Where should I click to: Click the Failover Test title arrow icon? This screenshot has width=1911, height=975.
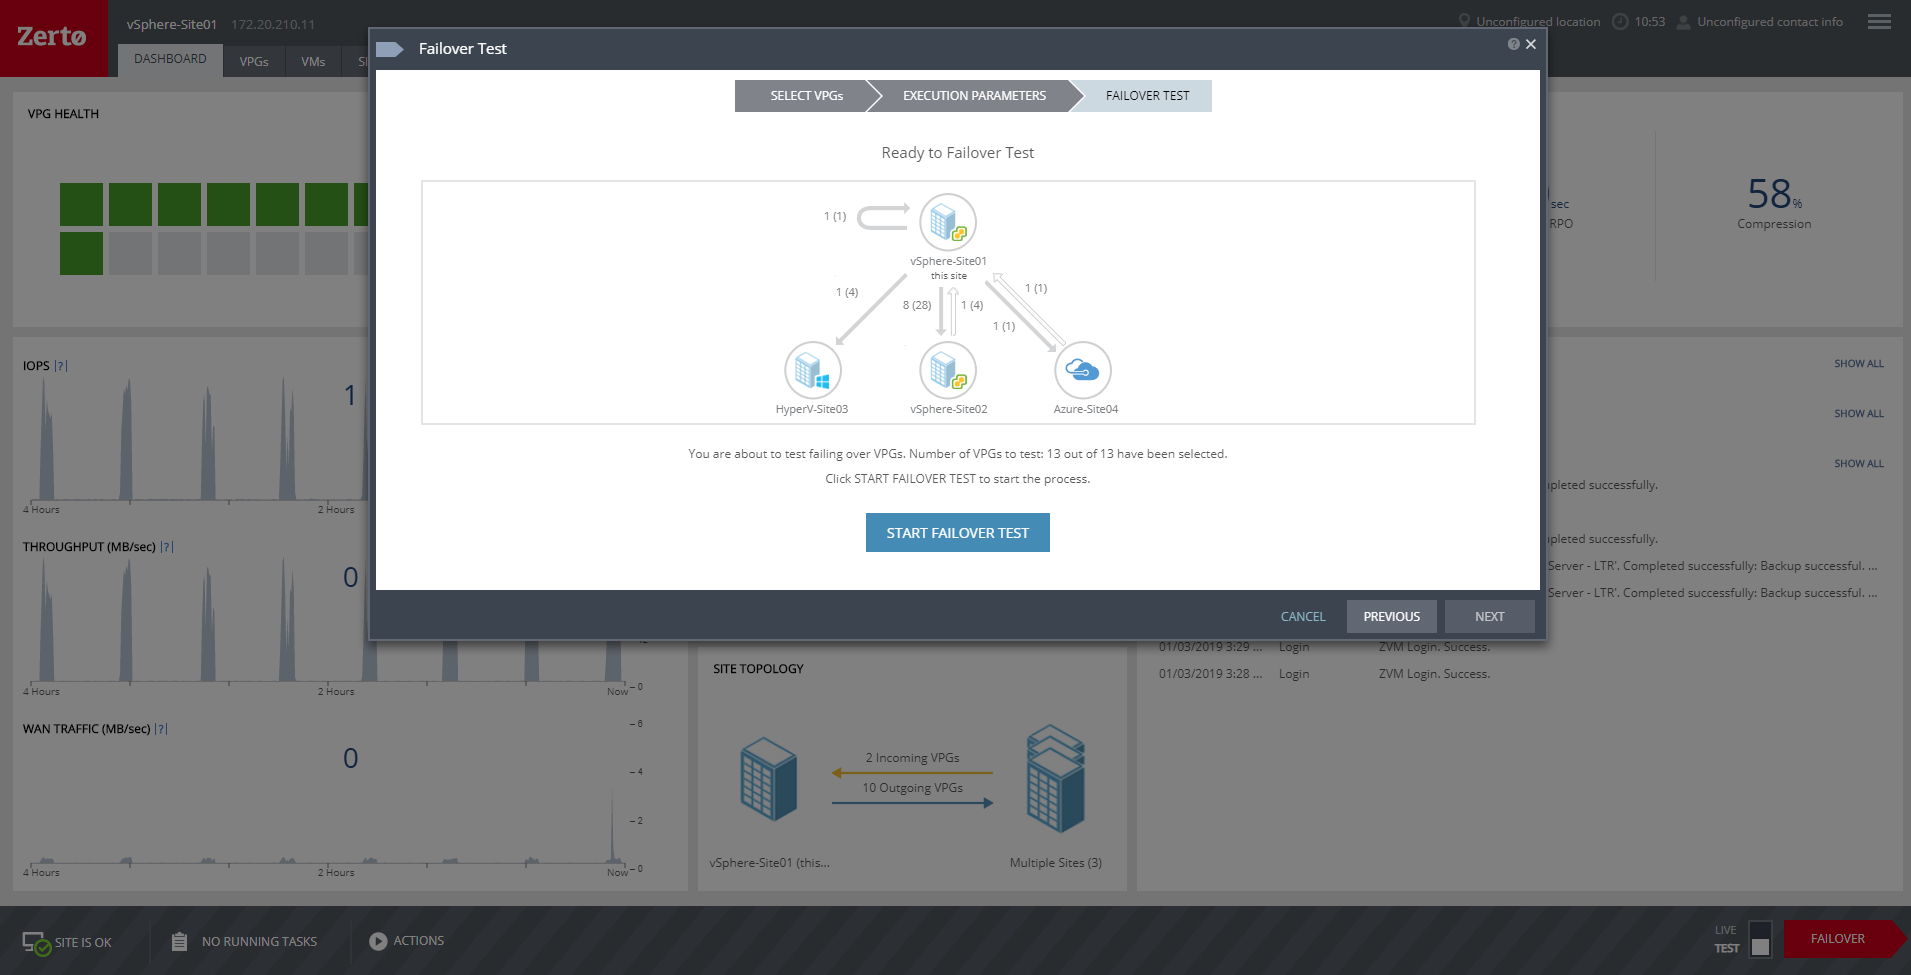[x=389, y=49]
